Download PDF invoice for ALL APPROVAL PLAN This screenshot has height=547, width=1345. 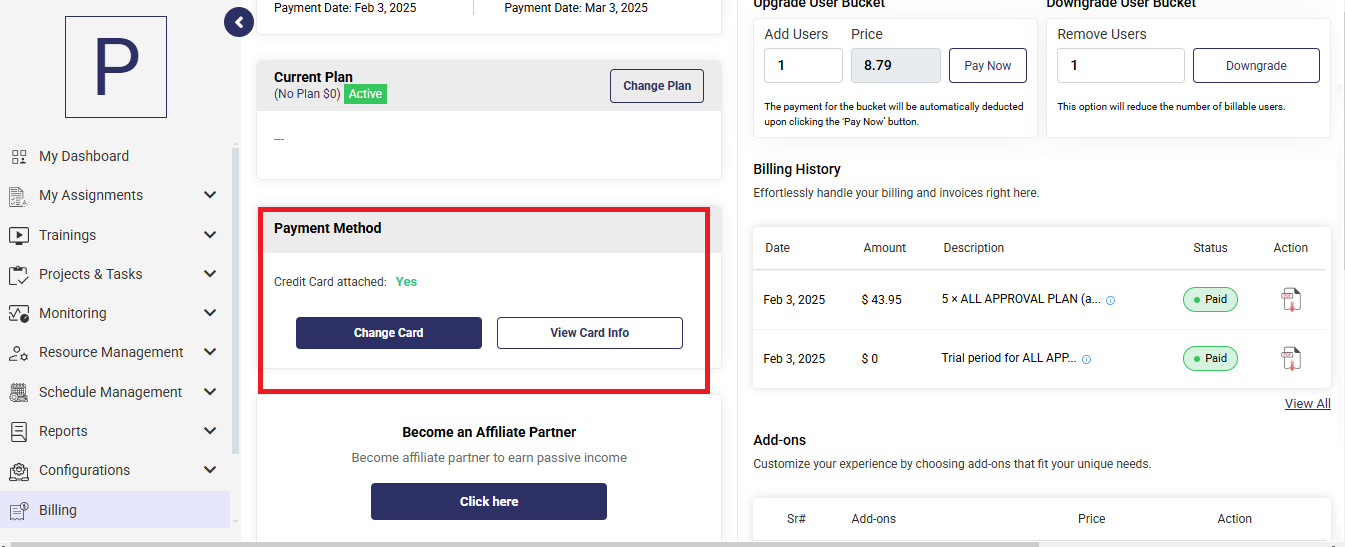(1291, 299)
